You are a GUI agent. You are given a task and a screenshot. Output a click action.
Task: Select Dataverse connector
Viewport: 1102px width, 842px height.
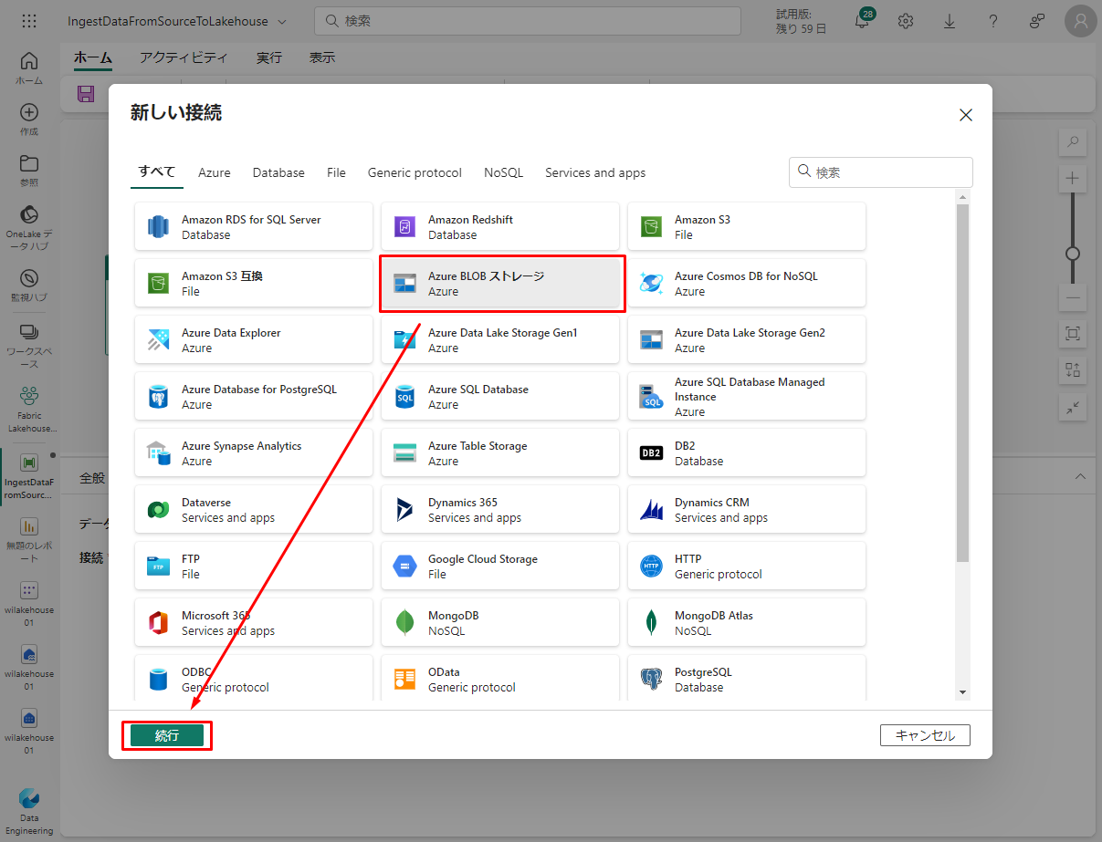coord(254,510)
